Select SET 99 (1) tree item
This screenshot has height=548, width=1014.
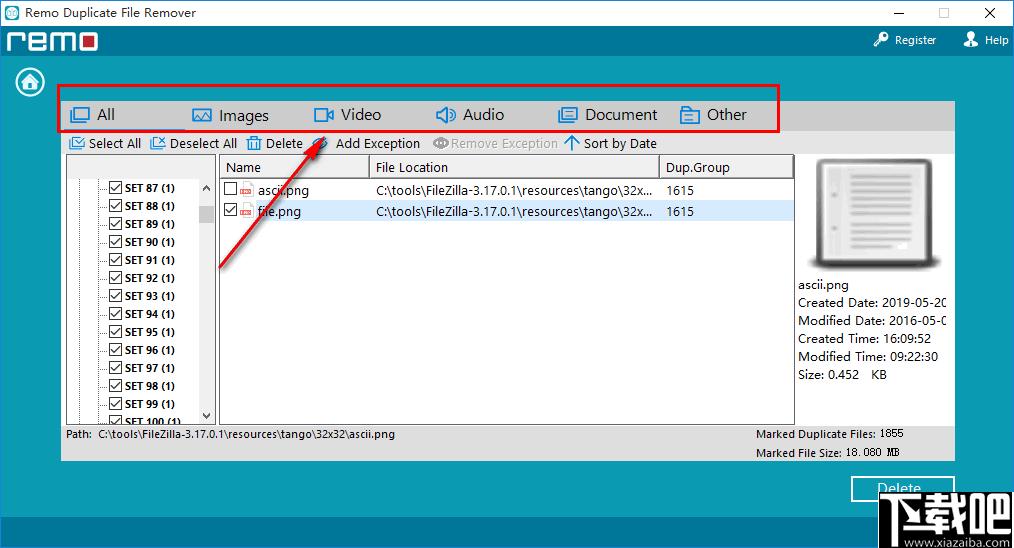pyautogui.click(x=149, y=404)
